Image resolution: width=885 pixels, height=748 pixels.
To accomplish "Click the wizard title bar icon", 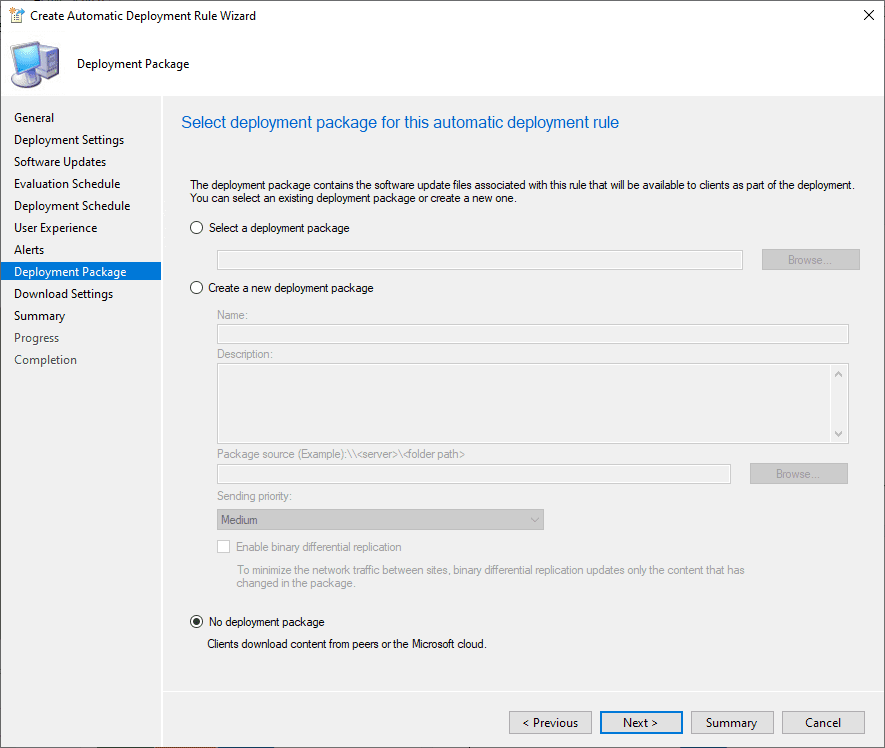I will point(16,16).
